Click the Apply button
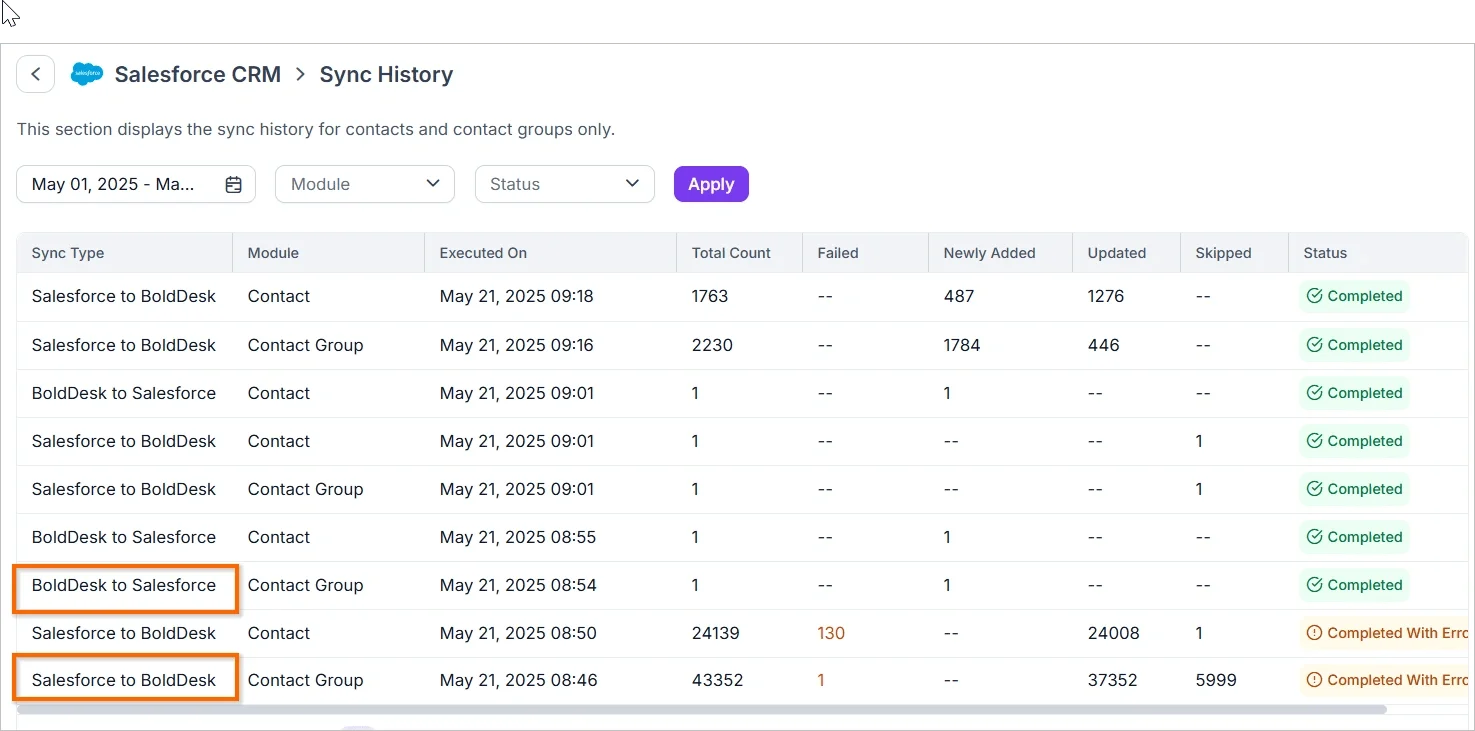Image resolution: width=1475 pixels, height=731 pixels. [x=711, y=184]
